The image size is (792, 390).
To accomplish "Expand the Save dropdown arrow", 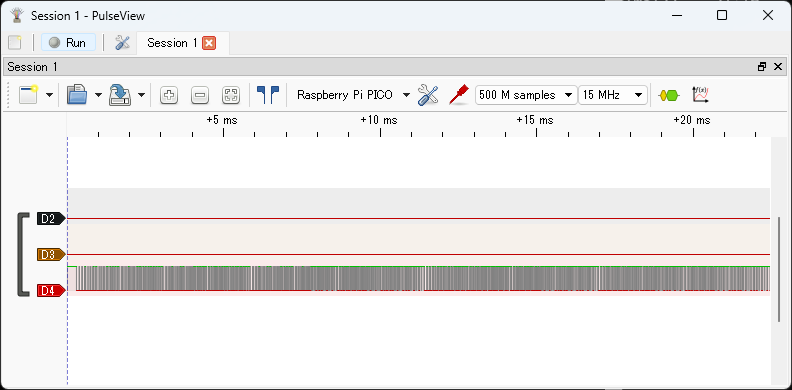I will tap(141, 95).
